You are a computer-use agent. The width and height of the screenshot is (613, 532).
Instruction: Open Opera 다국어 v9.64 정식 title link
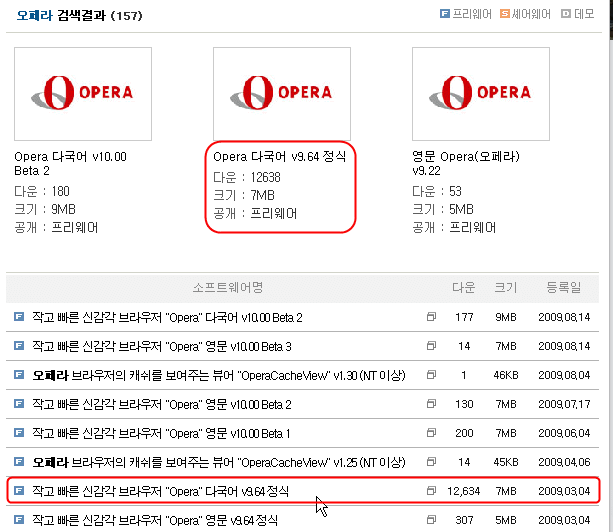click(x=280, y=157)
